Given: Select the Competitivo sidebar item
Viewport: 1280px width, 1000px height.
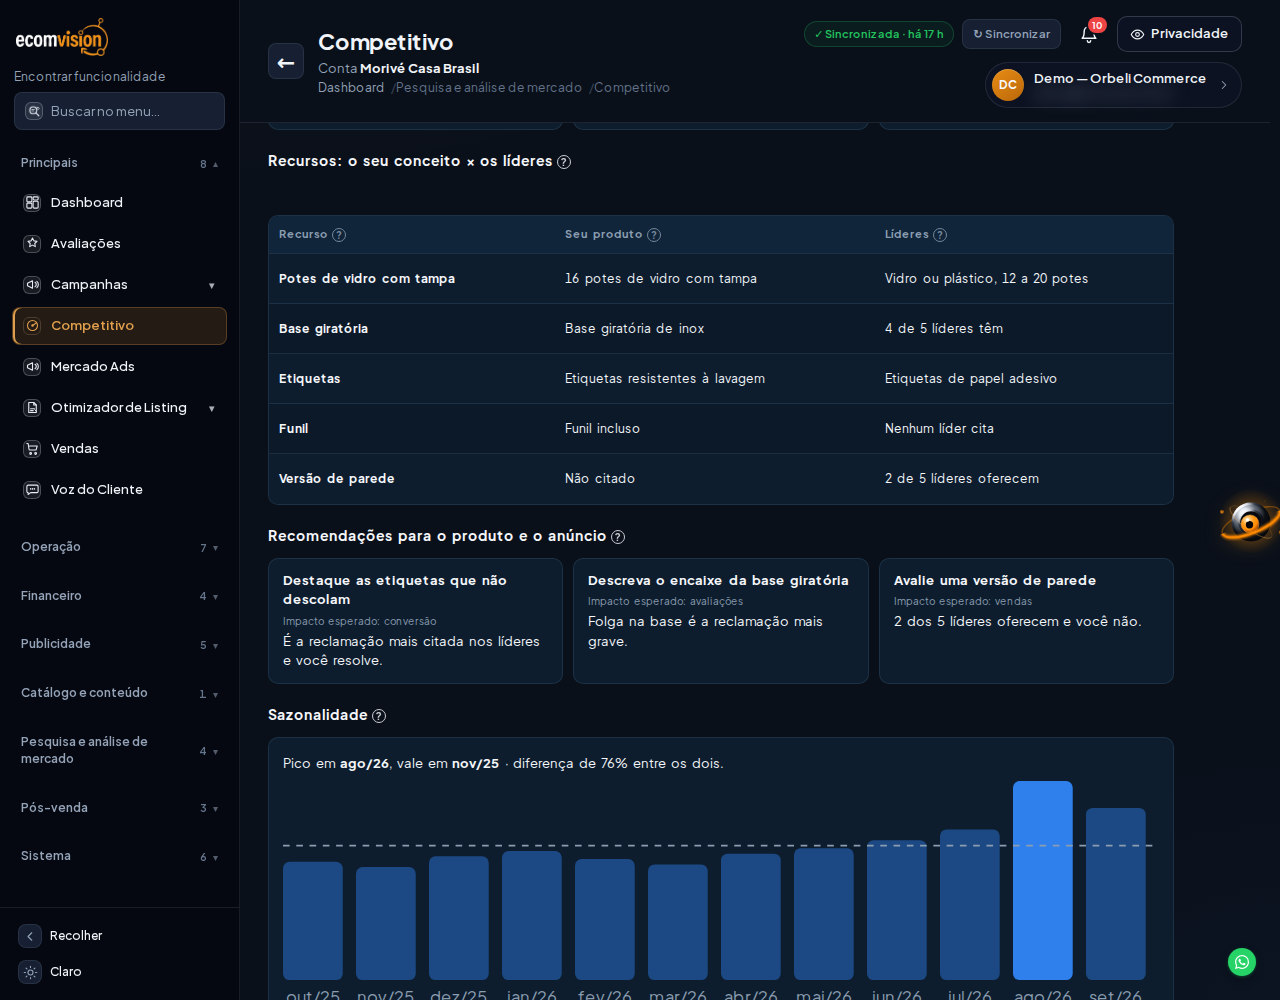Looking at the screenshot, I should tap(120, 326).
